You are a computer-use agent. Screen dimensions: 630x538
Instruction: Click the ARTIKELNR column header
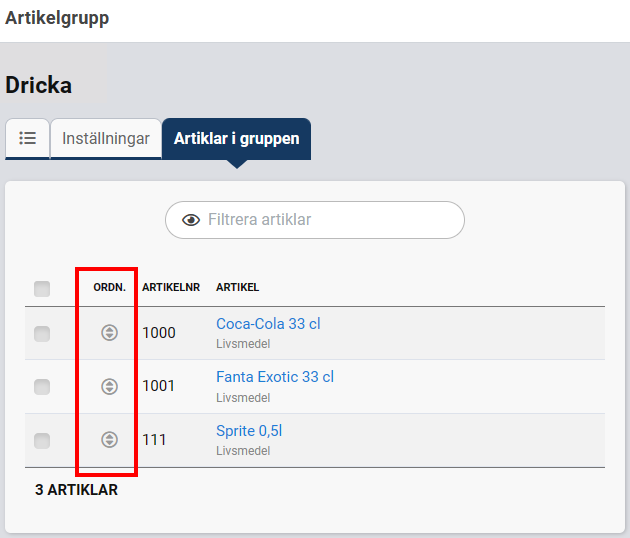click(171, 288)
